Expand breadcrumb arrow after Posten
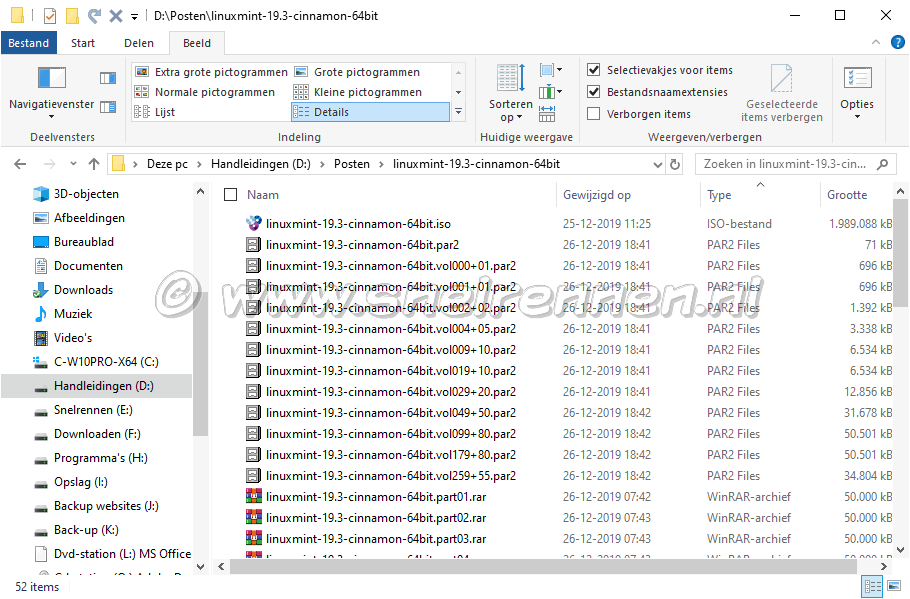910x599 pixels. (381, 164)
